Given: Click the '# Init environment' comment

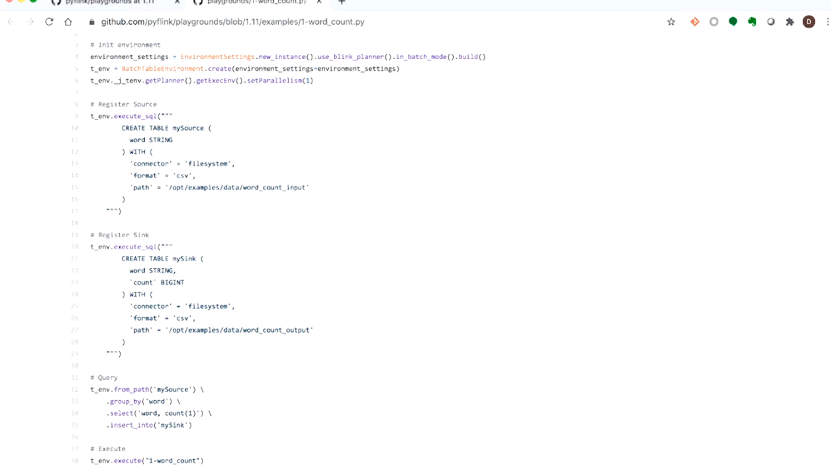Looking at the screenshot, I should point(125,45).
